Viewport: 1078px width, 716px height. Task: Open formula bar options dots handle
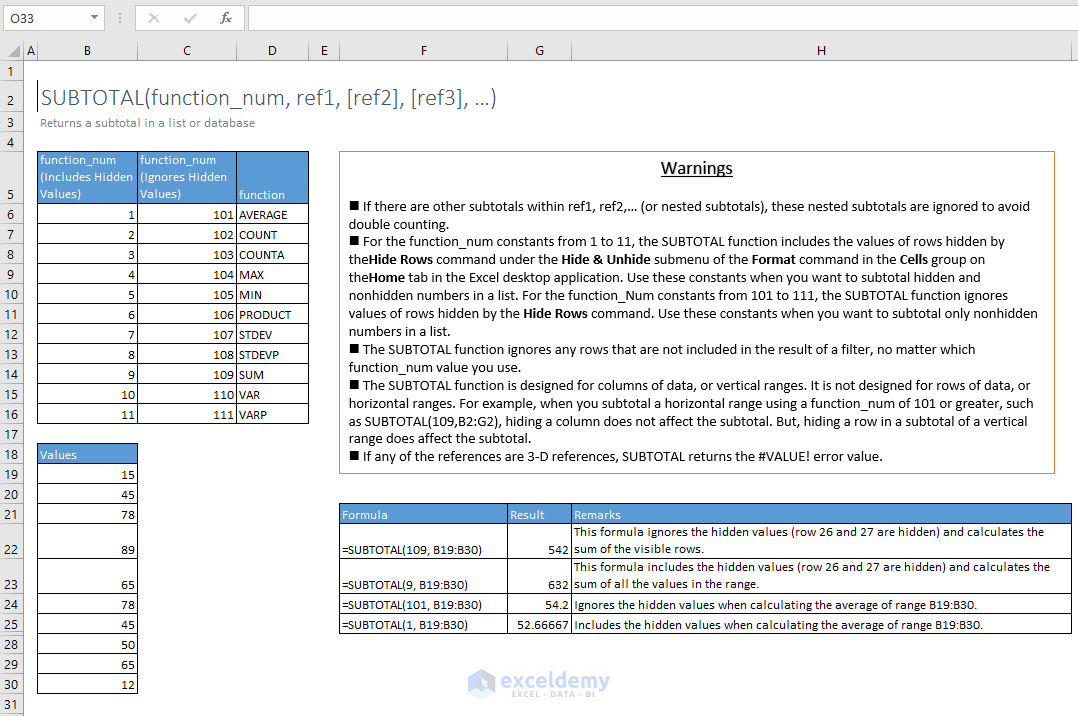(x=120, y=18)
